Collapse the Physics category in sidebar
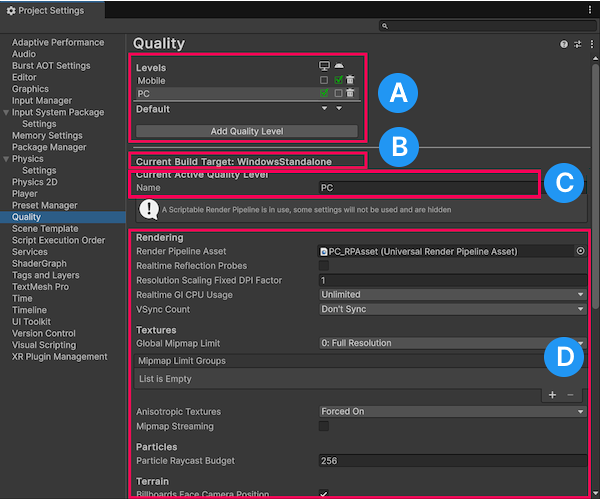This screenshot has height=499, width=600. [7, 159]
